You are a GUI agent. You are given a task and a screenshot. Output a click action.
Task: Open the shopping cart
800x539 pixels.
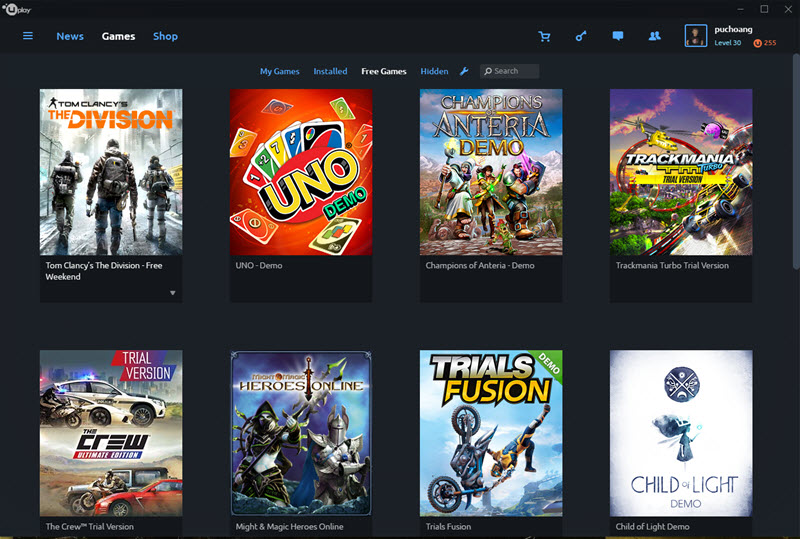[x=544, y=36]
